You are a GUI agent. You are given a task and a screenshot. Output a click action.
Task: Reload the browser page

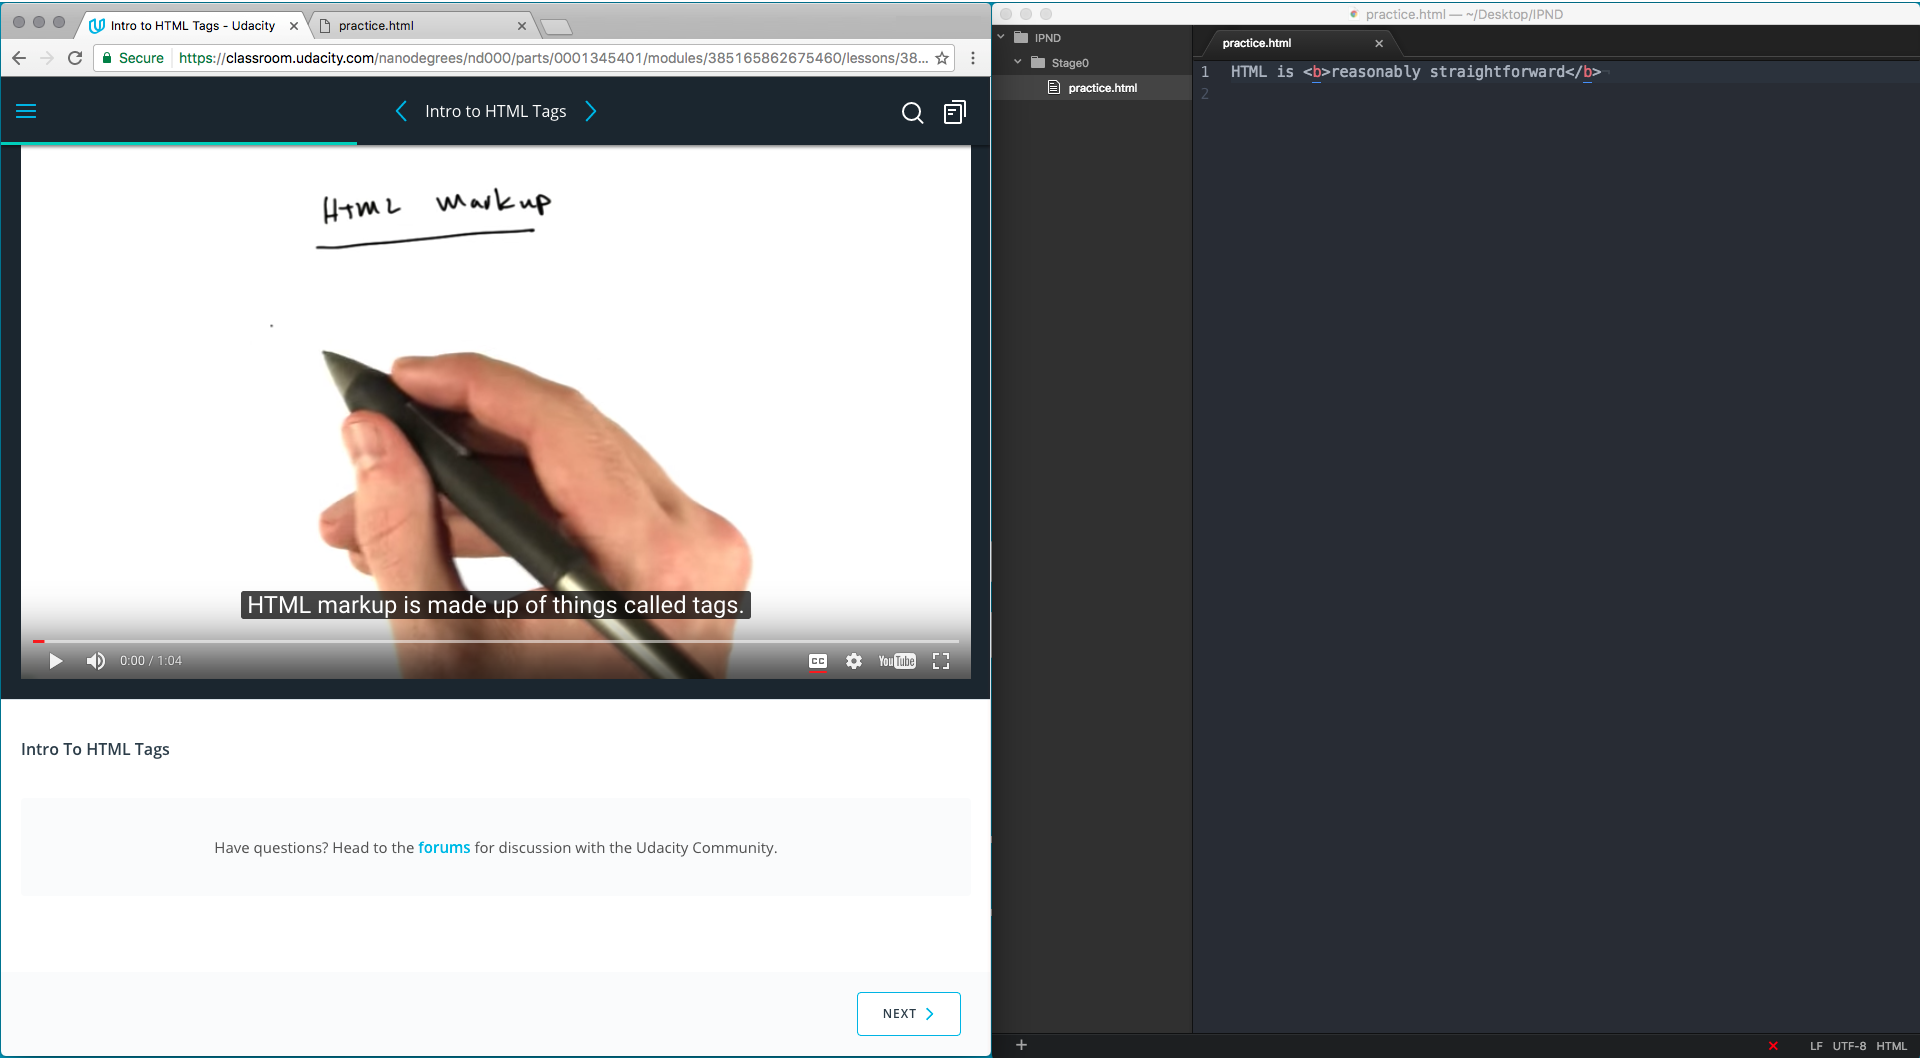pos(75,58)
